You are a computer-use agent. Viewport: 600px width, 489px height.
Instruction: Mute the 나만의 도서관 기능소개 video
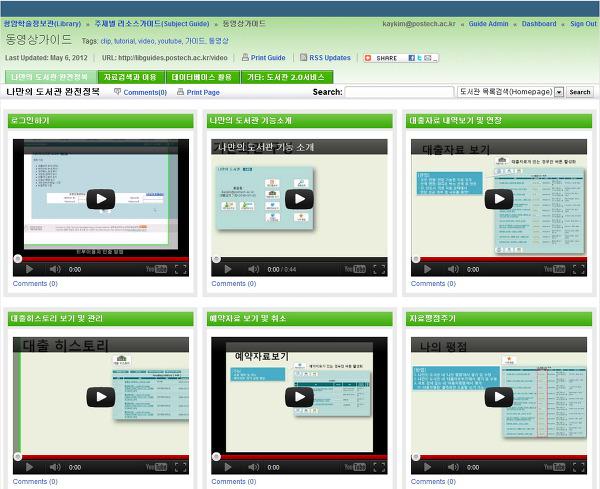point(253,269)
